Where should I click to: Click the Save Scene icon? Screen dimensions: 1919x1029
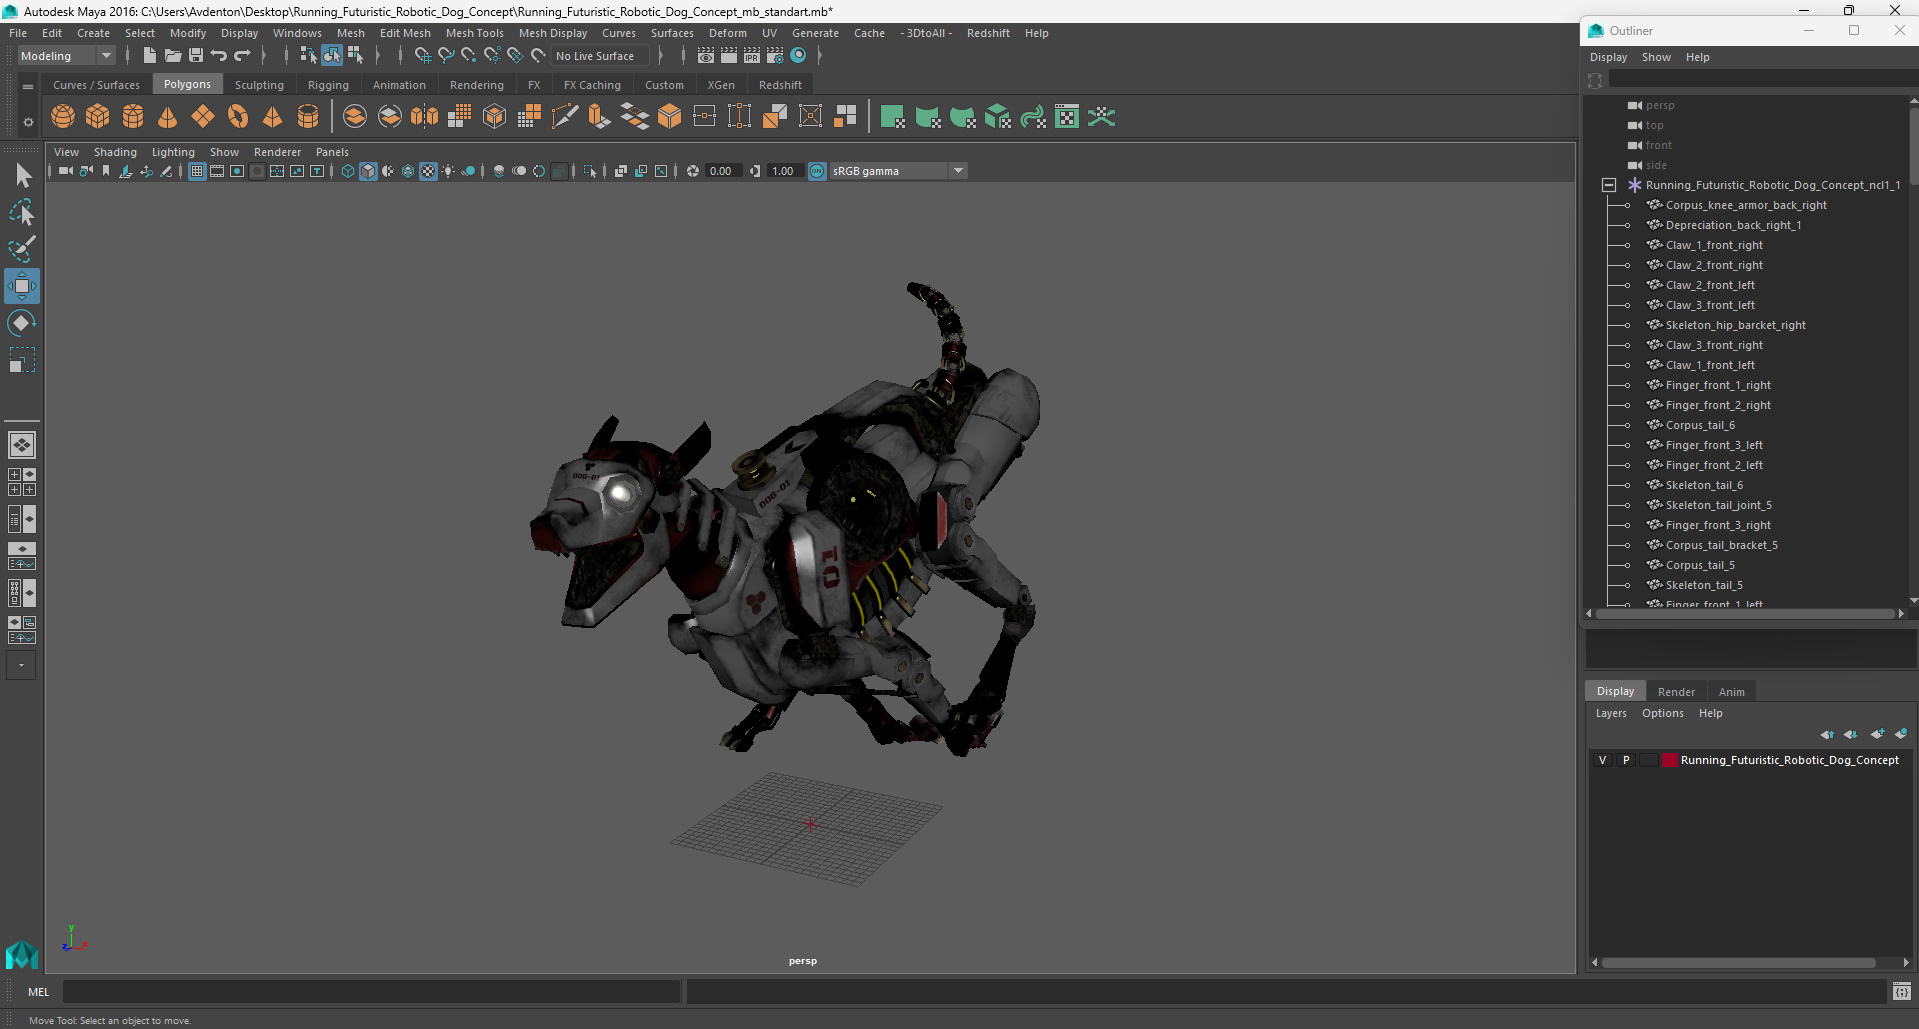pos(196,56)
